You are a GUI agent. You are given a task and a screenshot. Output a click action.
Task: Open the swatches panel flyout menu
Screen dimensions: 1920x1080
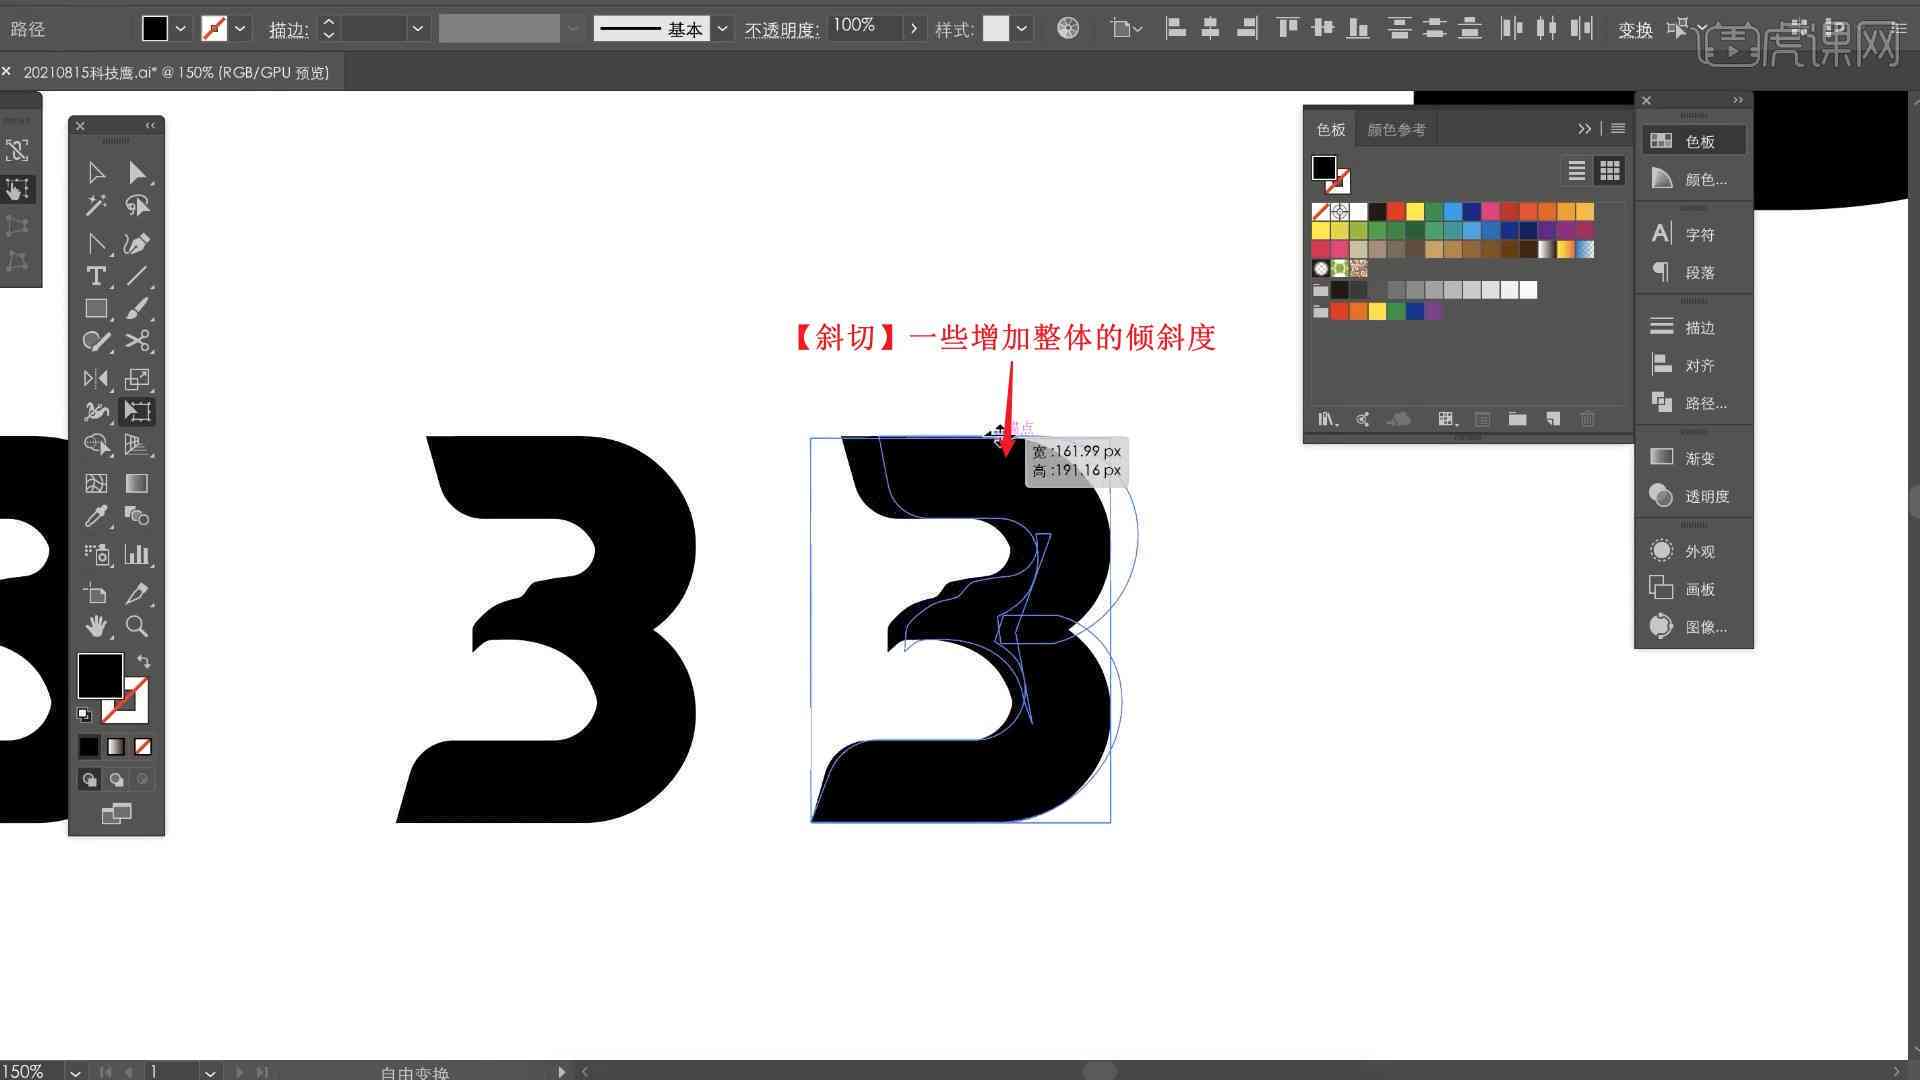(x=1618, y=129)
